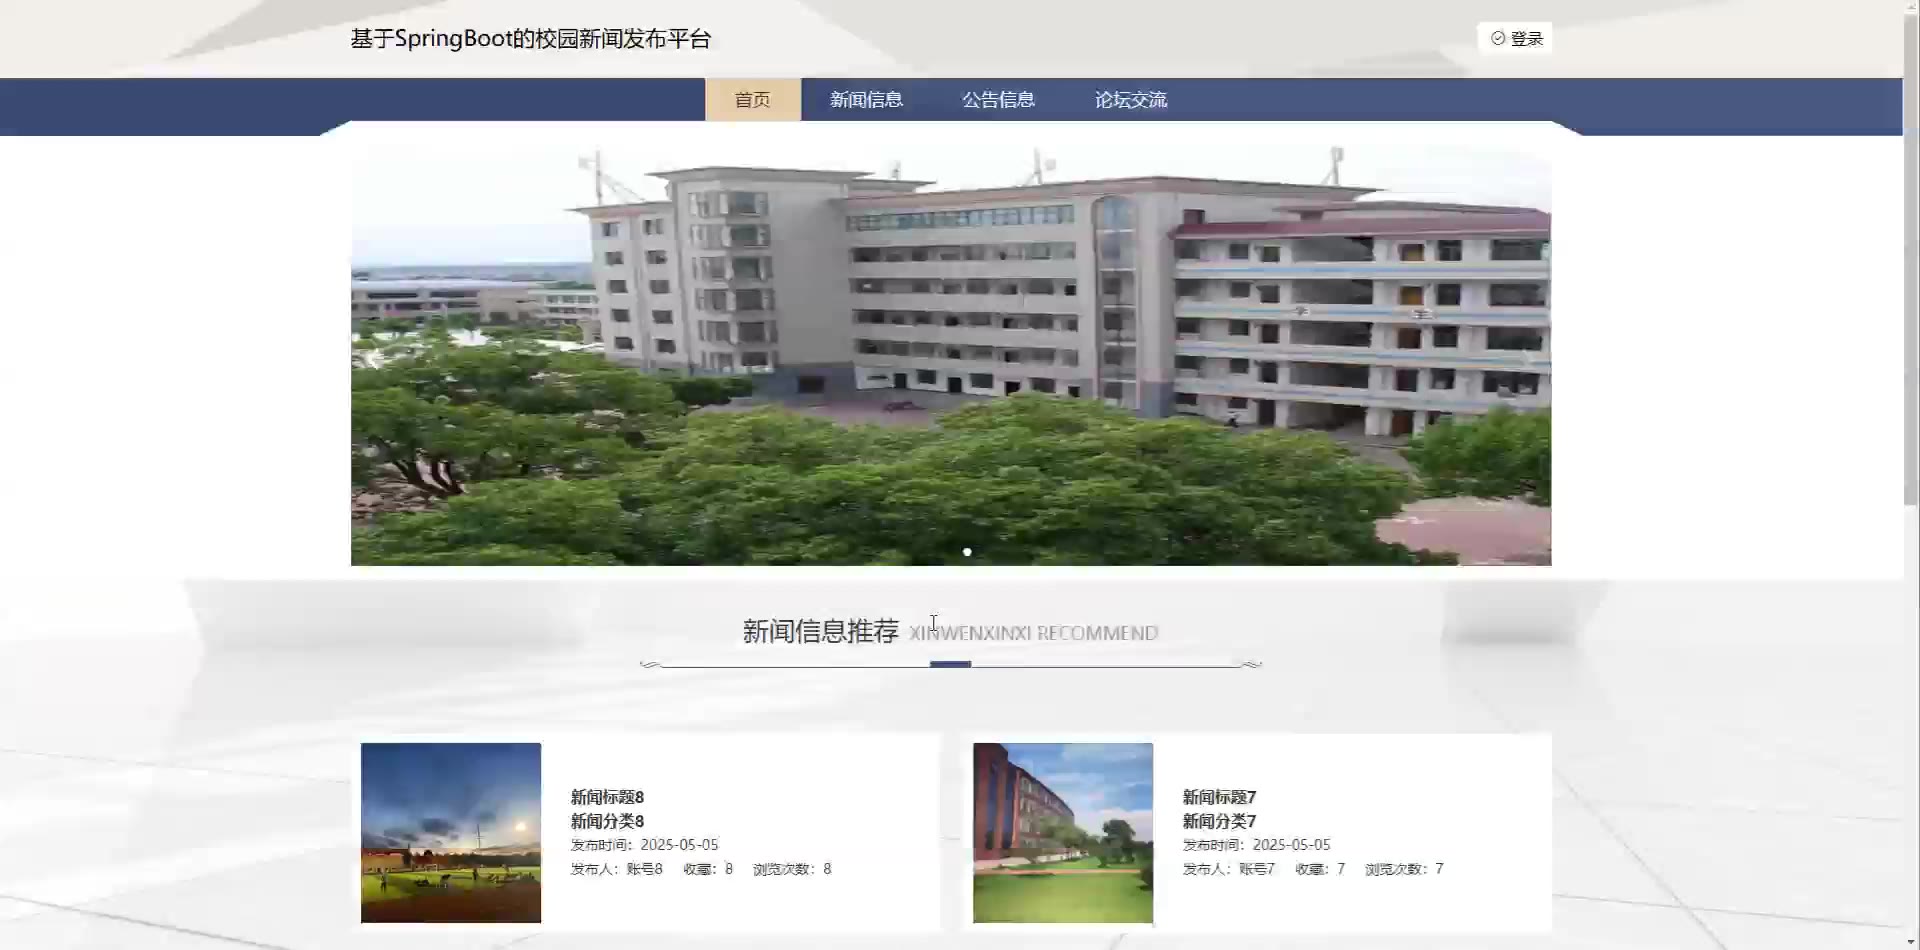Screen dimensions: 1920x950
Task: Click the 新闻标题8 news title
Action: click(x=607, y=797)
